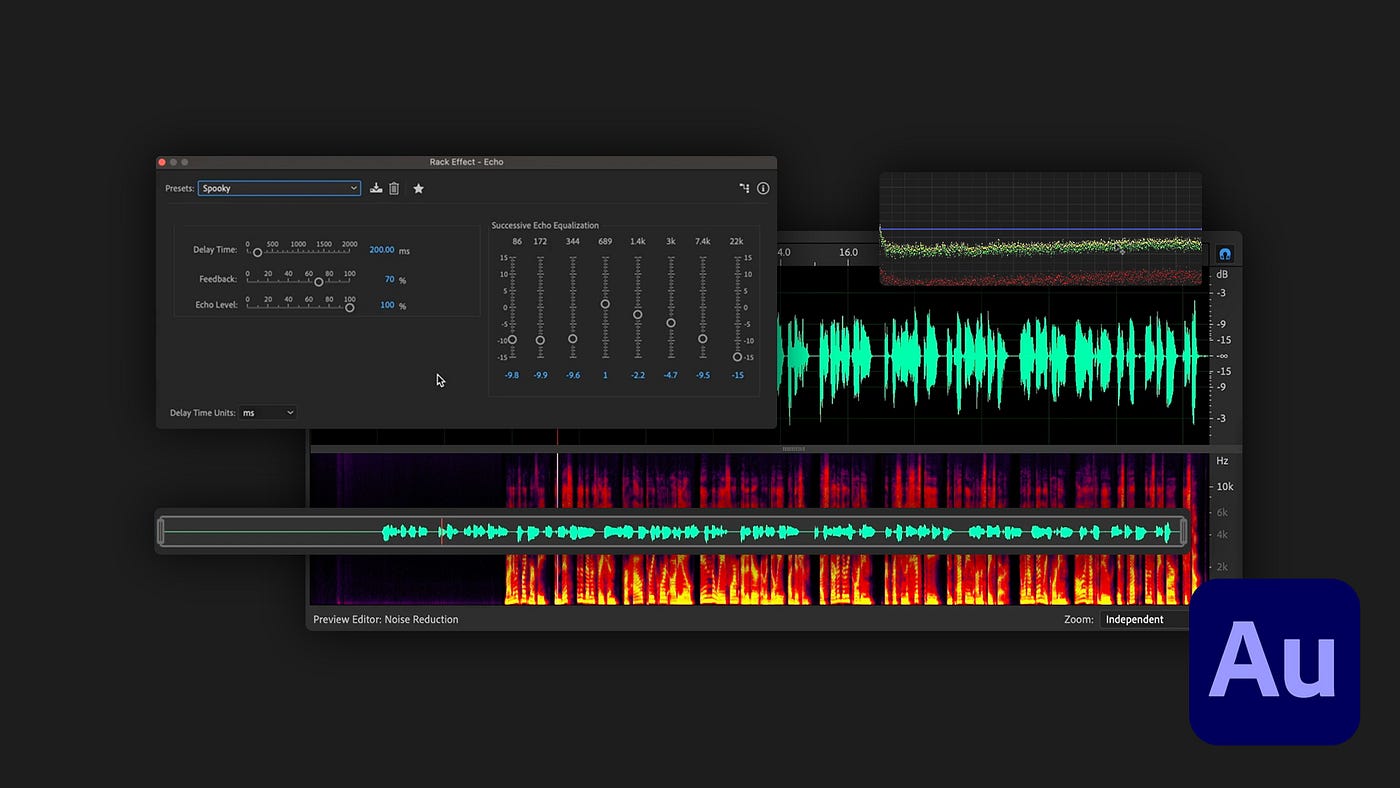Click the Echo Level slider handle

tap(349, 307)
